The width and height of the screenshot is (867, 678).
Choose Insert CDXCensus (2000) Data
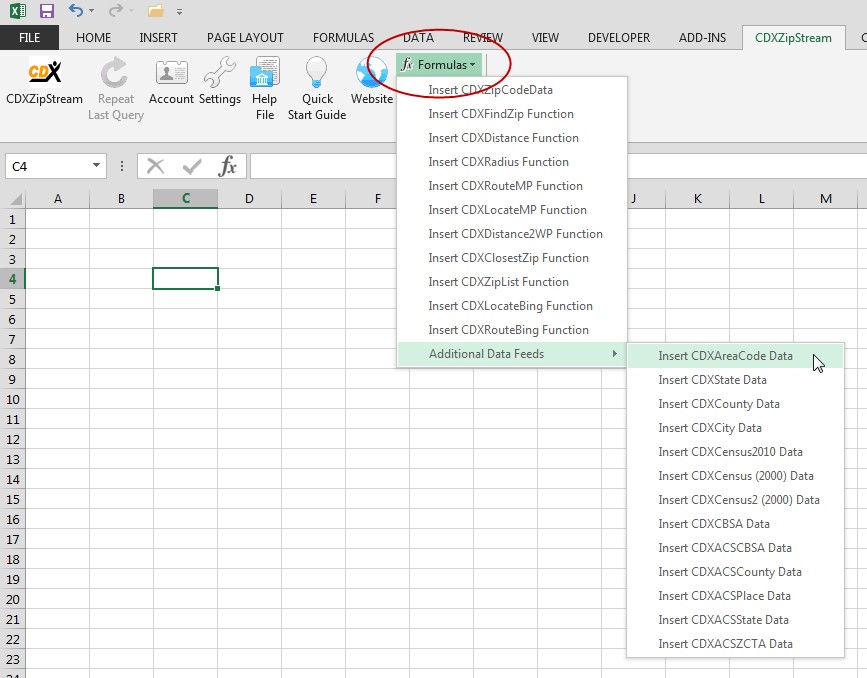click(735, 476)
